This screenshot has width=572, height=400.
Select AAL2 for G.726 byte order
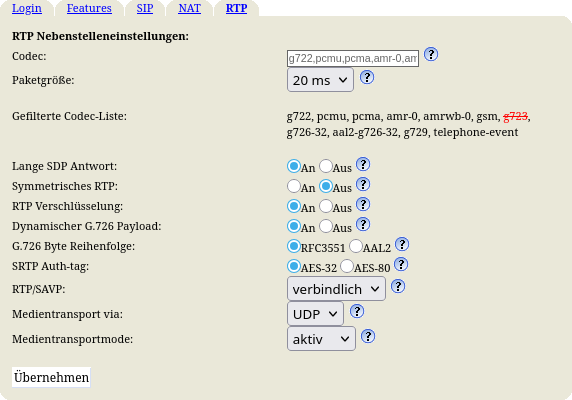pyautogui.click(x=356, y=246)
